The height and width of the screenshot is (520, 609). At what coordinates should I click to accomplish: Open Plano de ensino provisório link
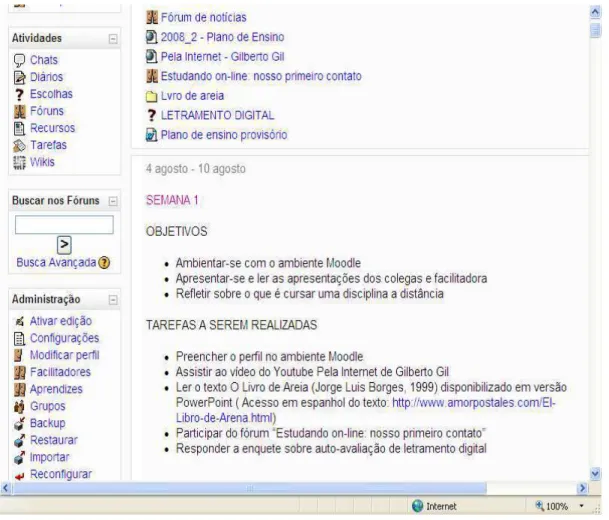pos(224,135)
